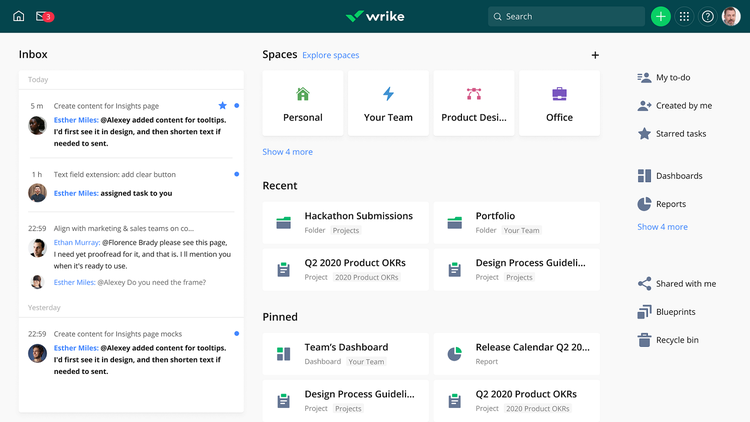Open Hackathon Submissions folder
This screenshot has width=750, height=422.
345,222
